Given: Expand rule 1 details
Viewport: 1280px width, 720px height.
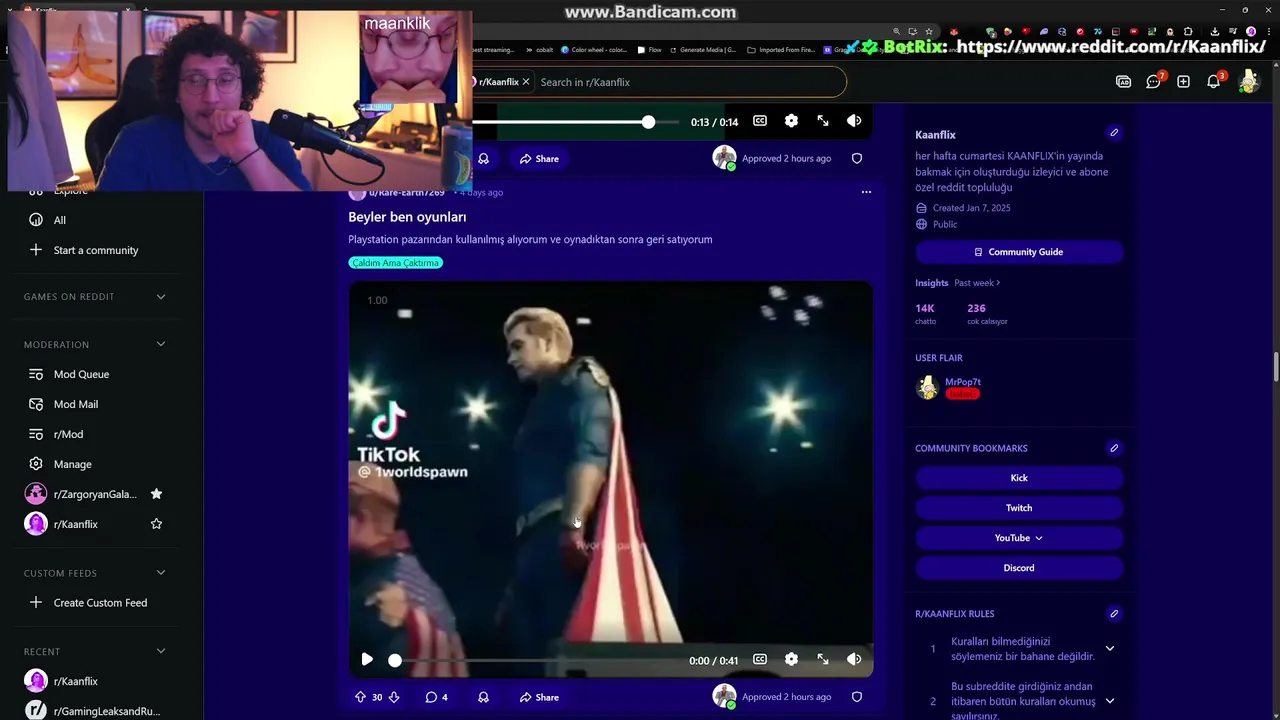Looking at the screenshot, I should point(1109,649).
